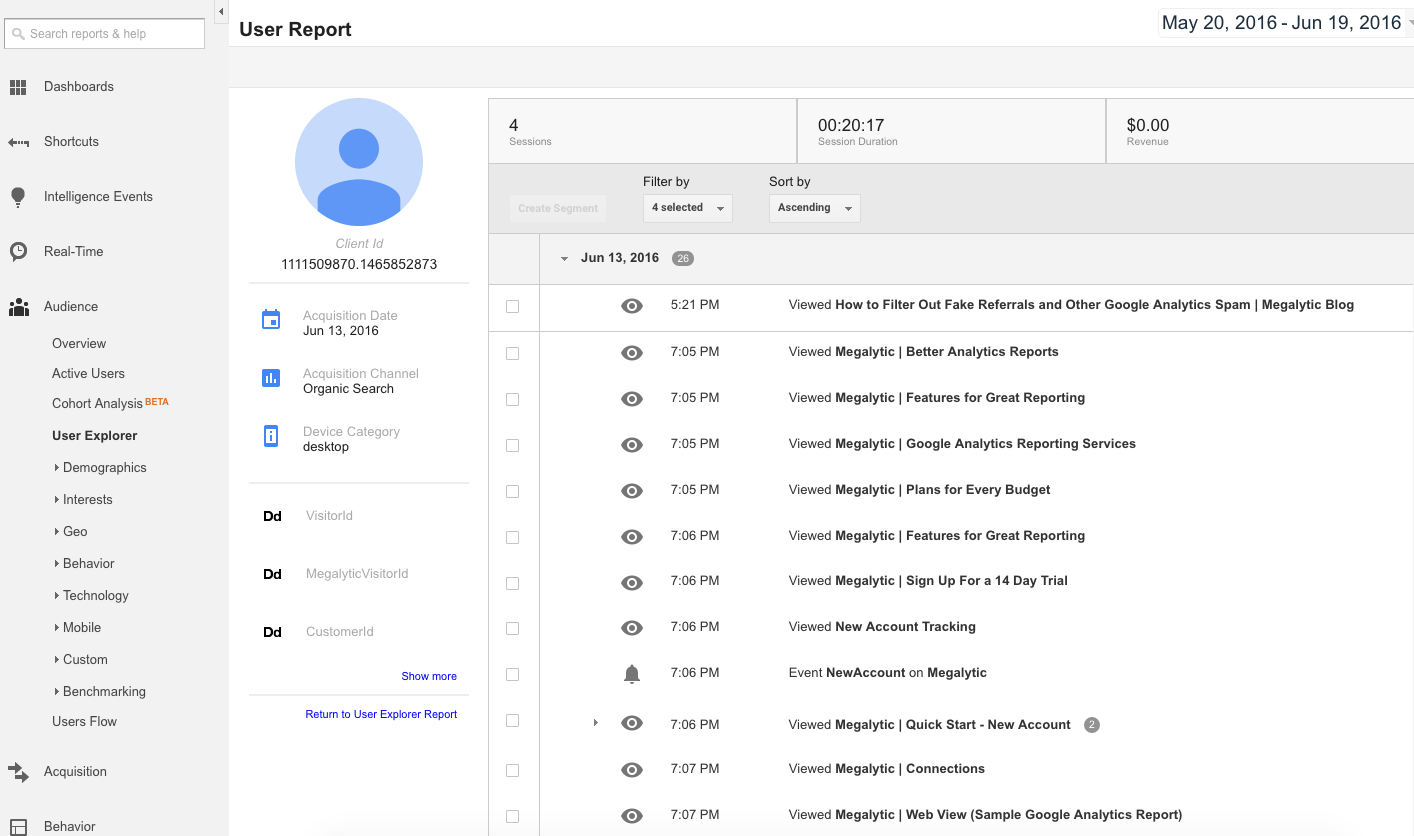Click the bell icon for NewAccount event
The width and height of the screenshot is (1414, 836).
(x=632, y=674)
